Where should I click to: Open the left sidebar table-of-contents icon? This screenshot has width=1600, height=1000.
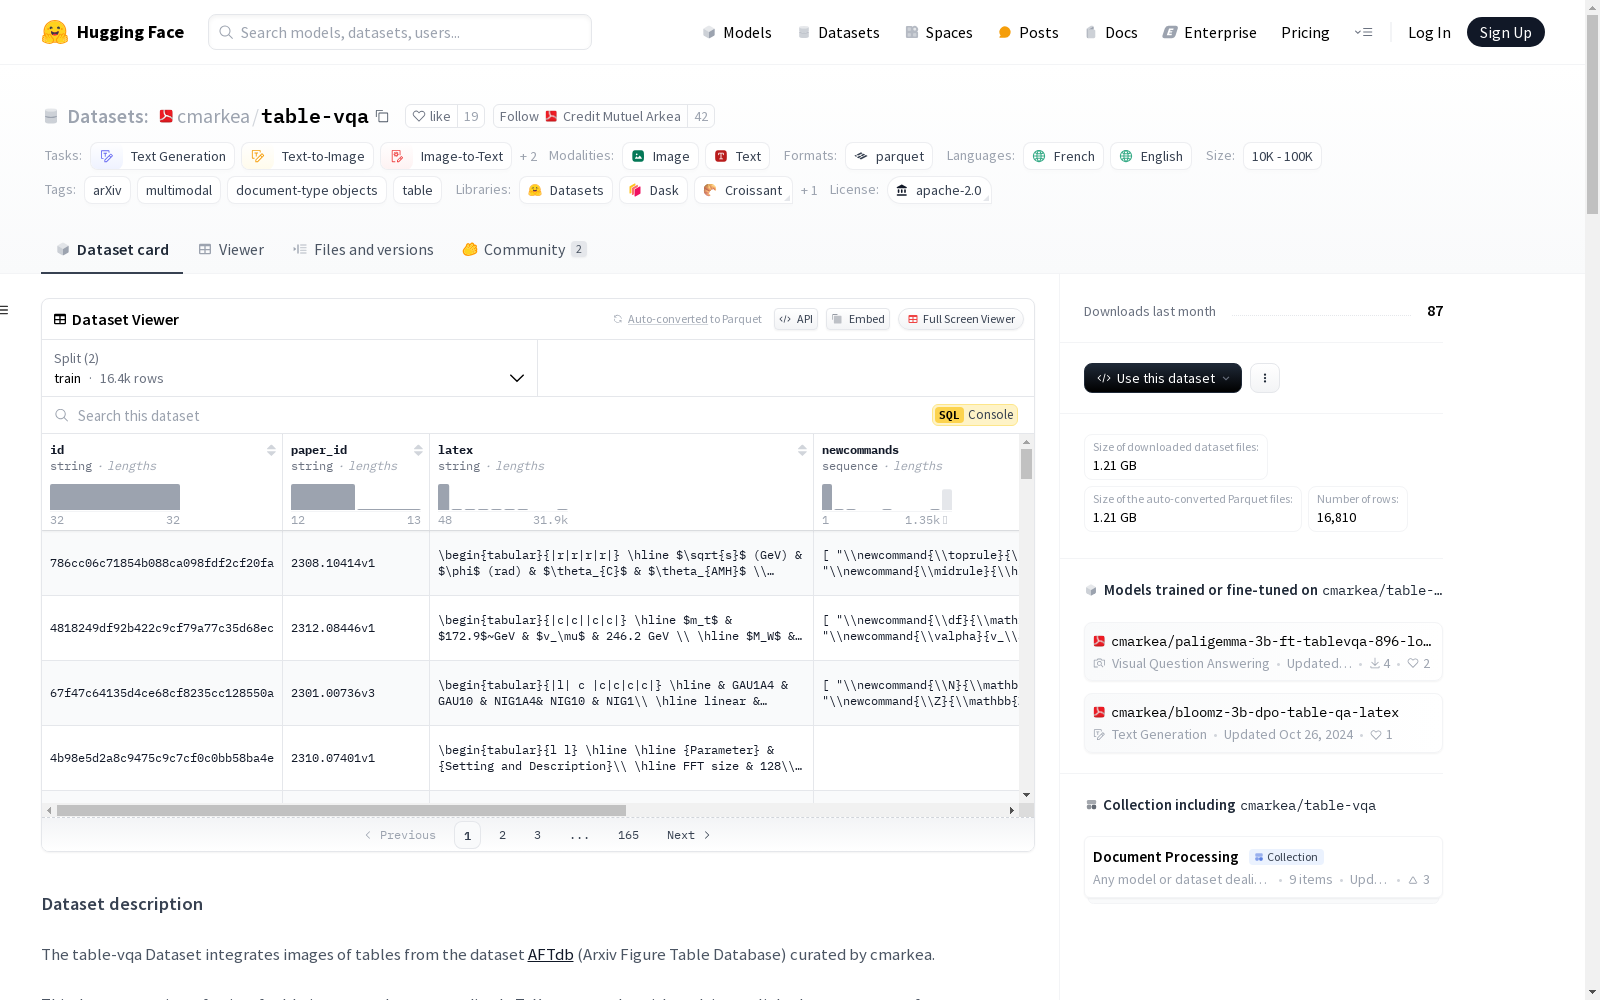[x=5, y=310]
